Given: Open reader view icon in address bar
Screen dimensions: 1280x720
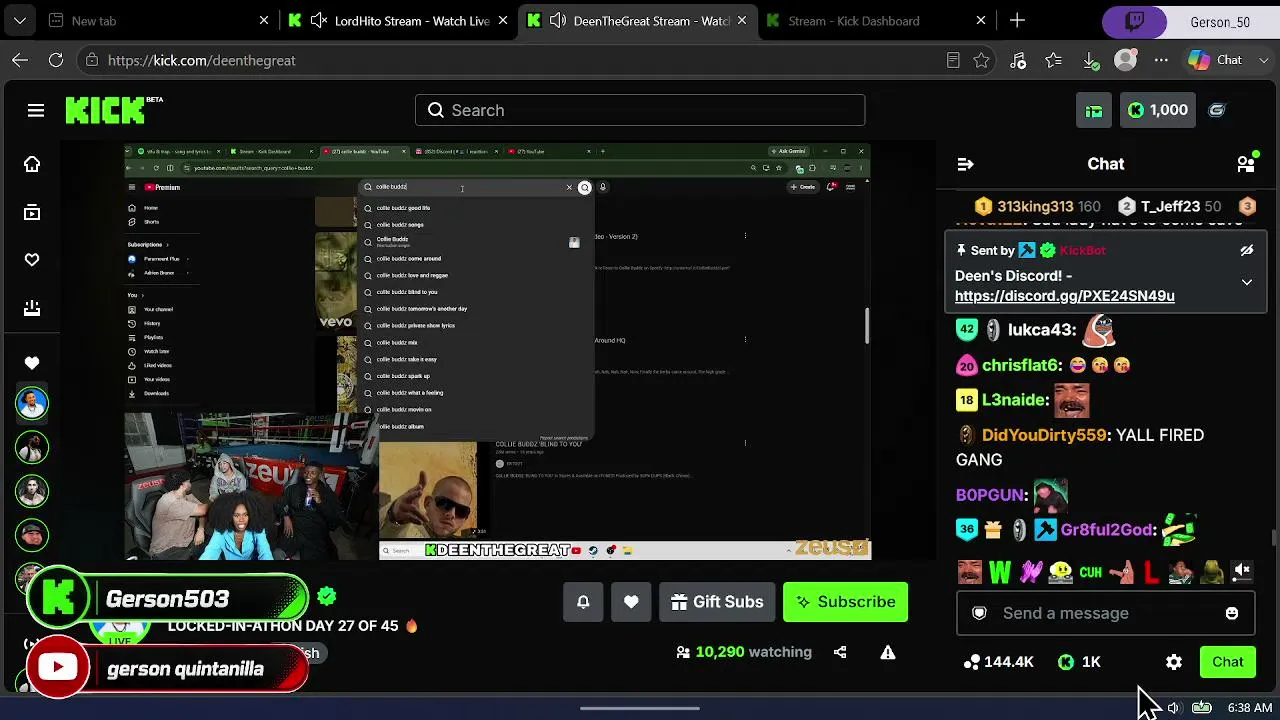Looking at the screenshot, I should click(953, 60).
